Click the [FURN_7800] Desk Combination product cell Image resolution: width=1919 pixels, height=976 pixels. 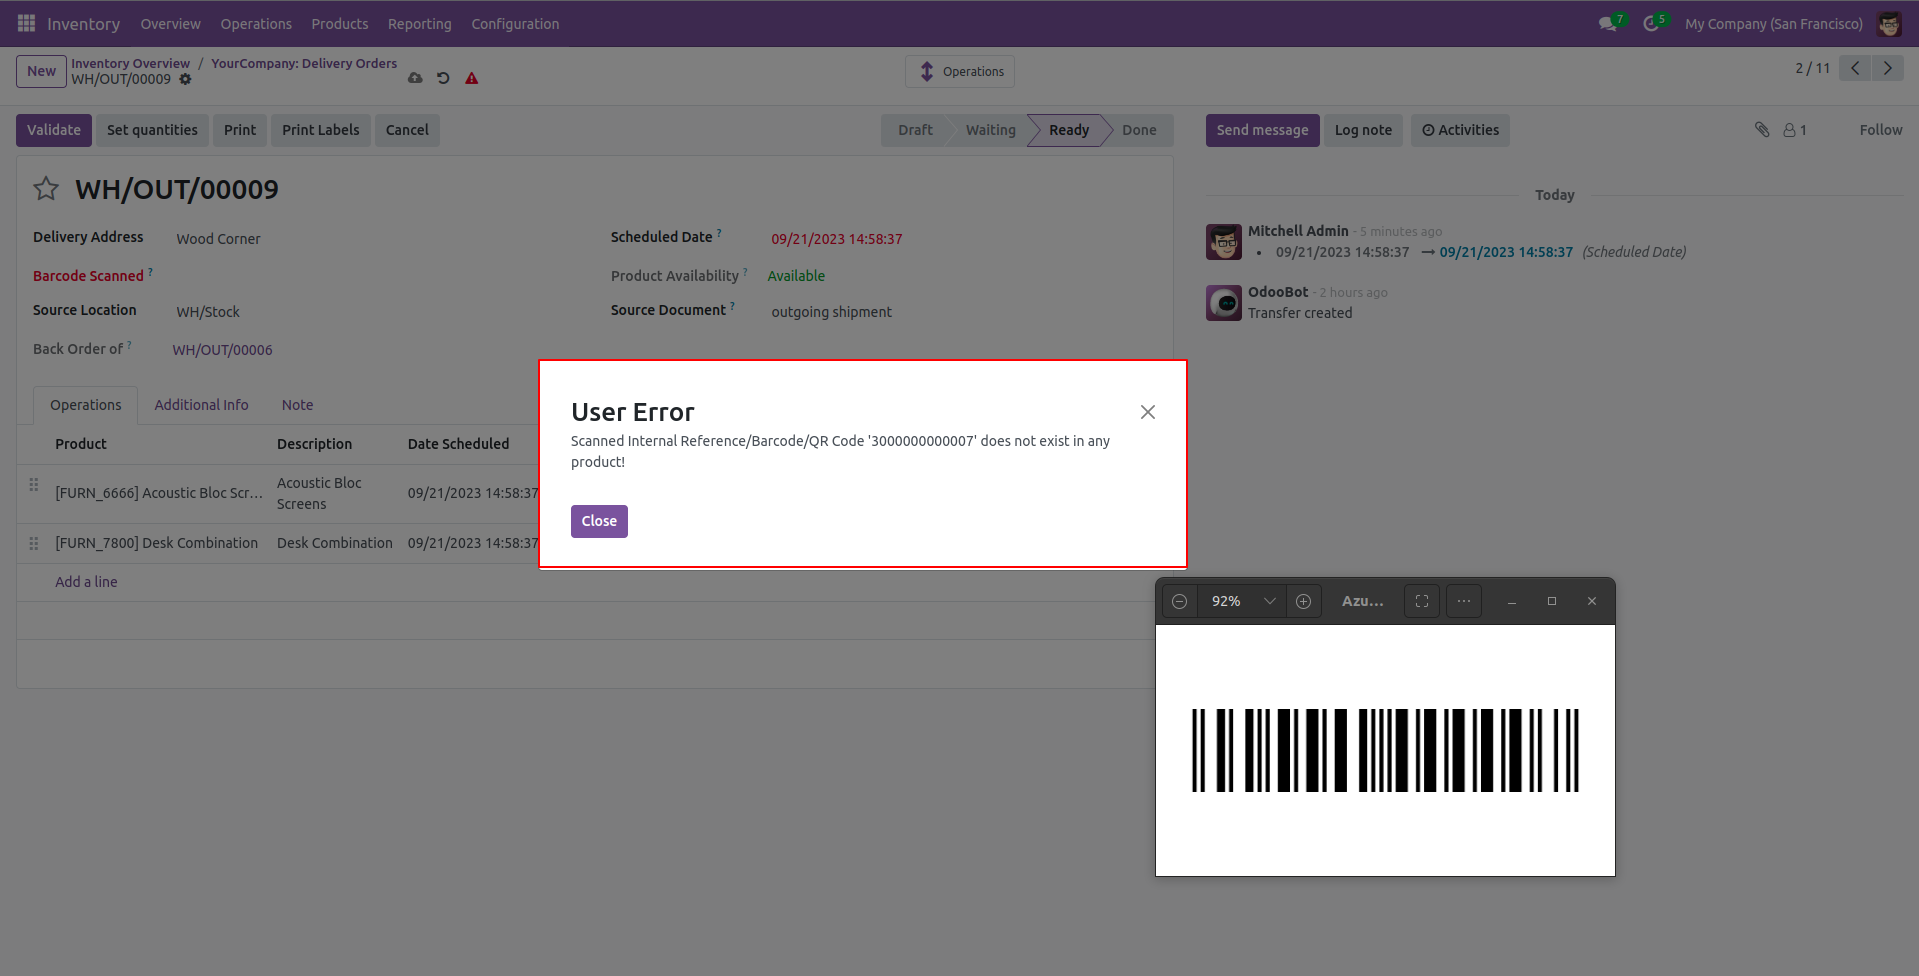(x=156, y=543)
